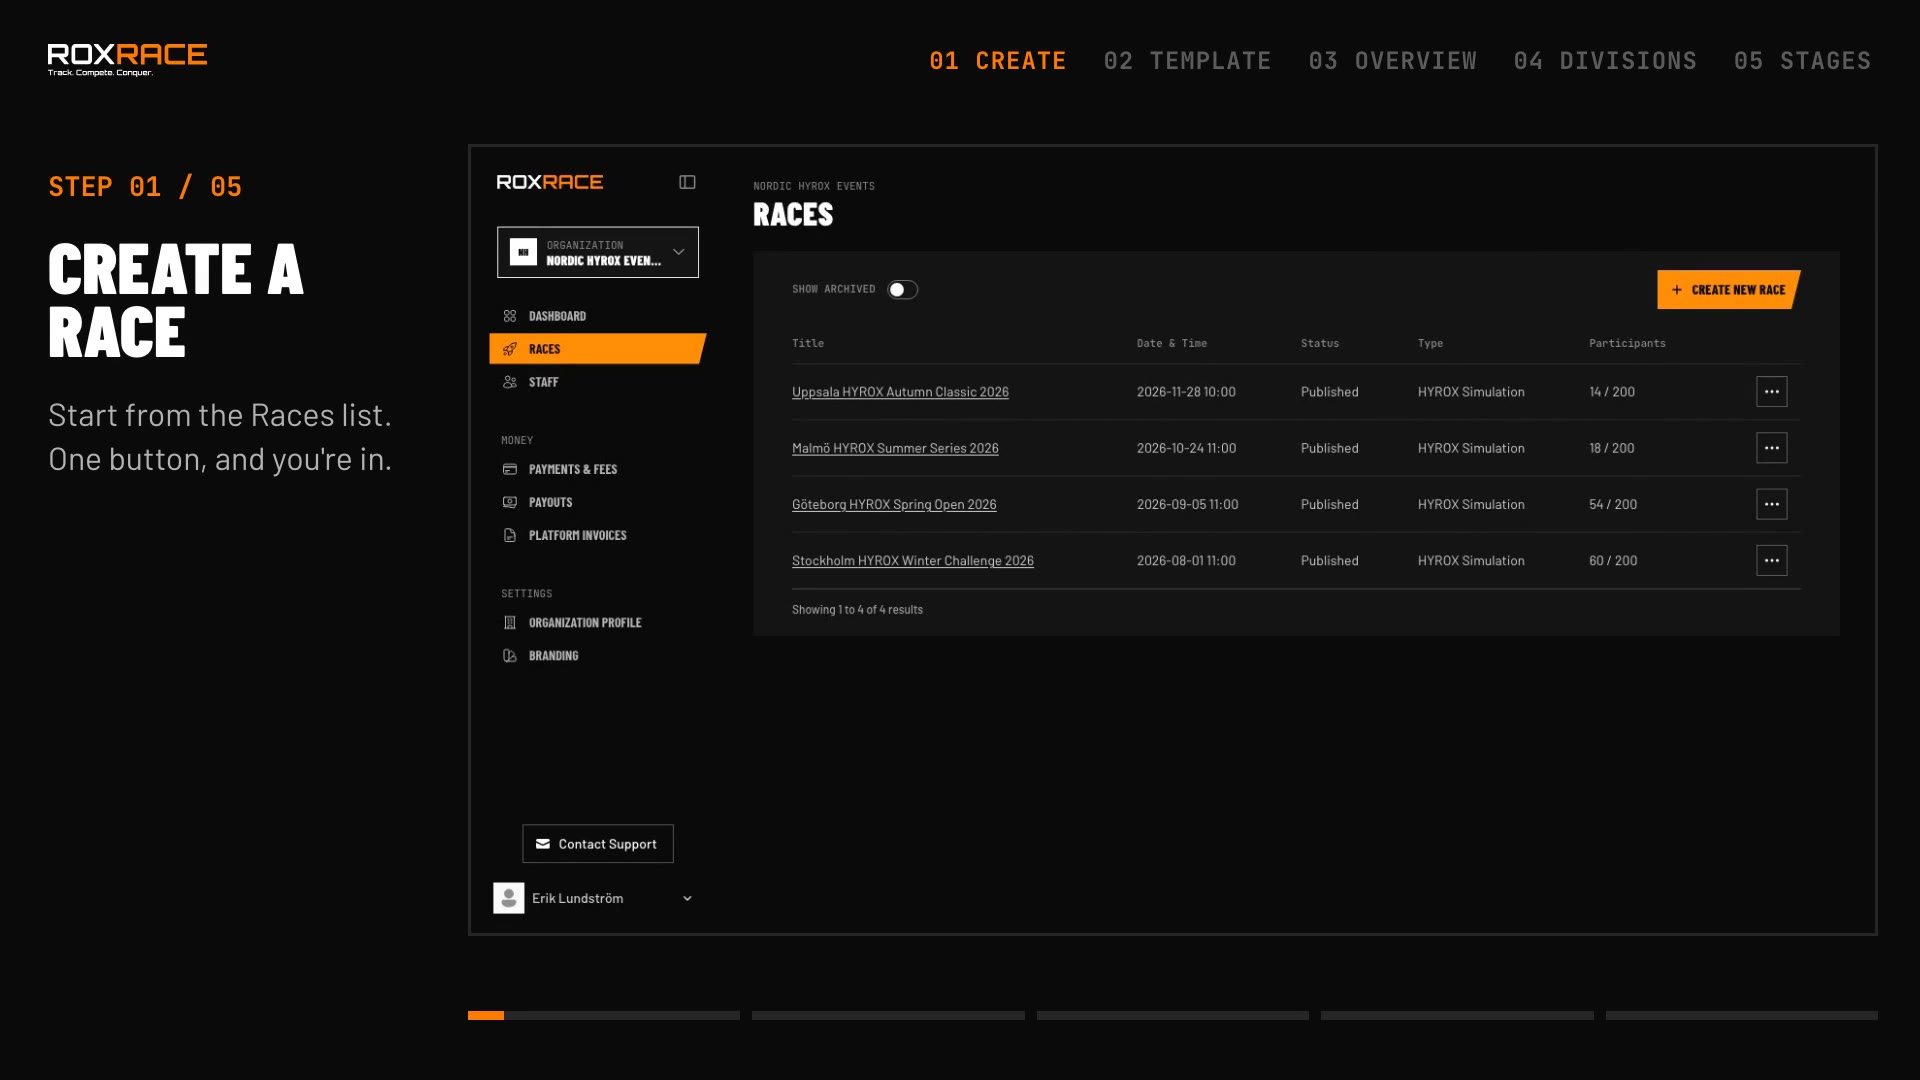Click the '54 / 200' participants value
Viewport: 1920px width, 1080px height.
coord(1613,504)
